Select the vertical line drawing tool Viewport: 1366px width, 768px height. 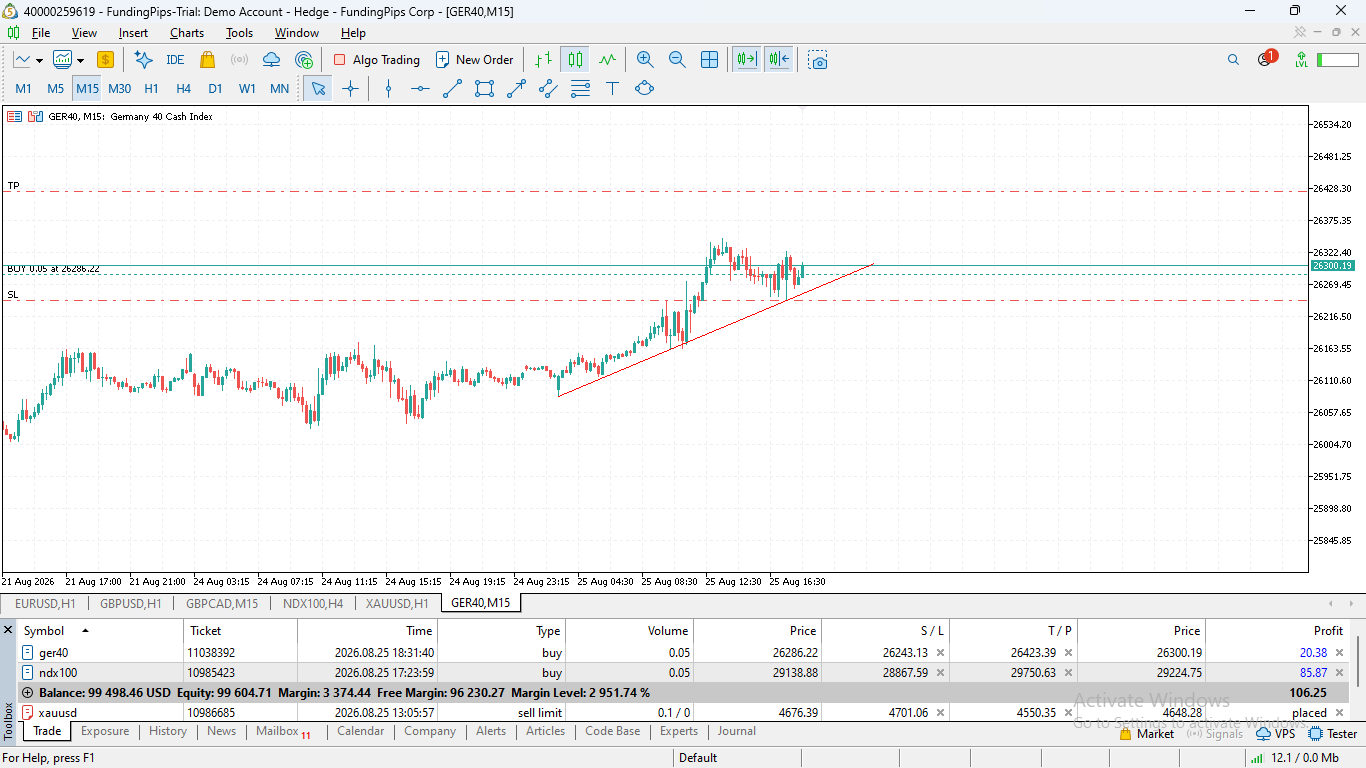tap(388, 88)
